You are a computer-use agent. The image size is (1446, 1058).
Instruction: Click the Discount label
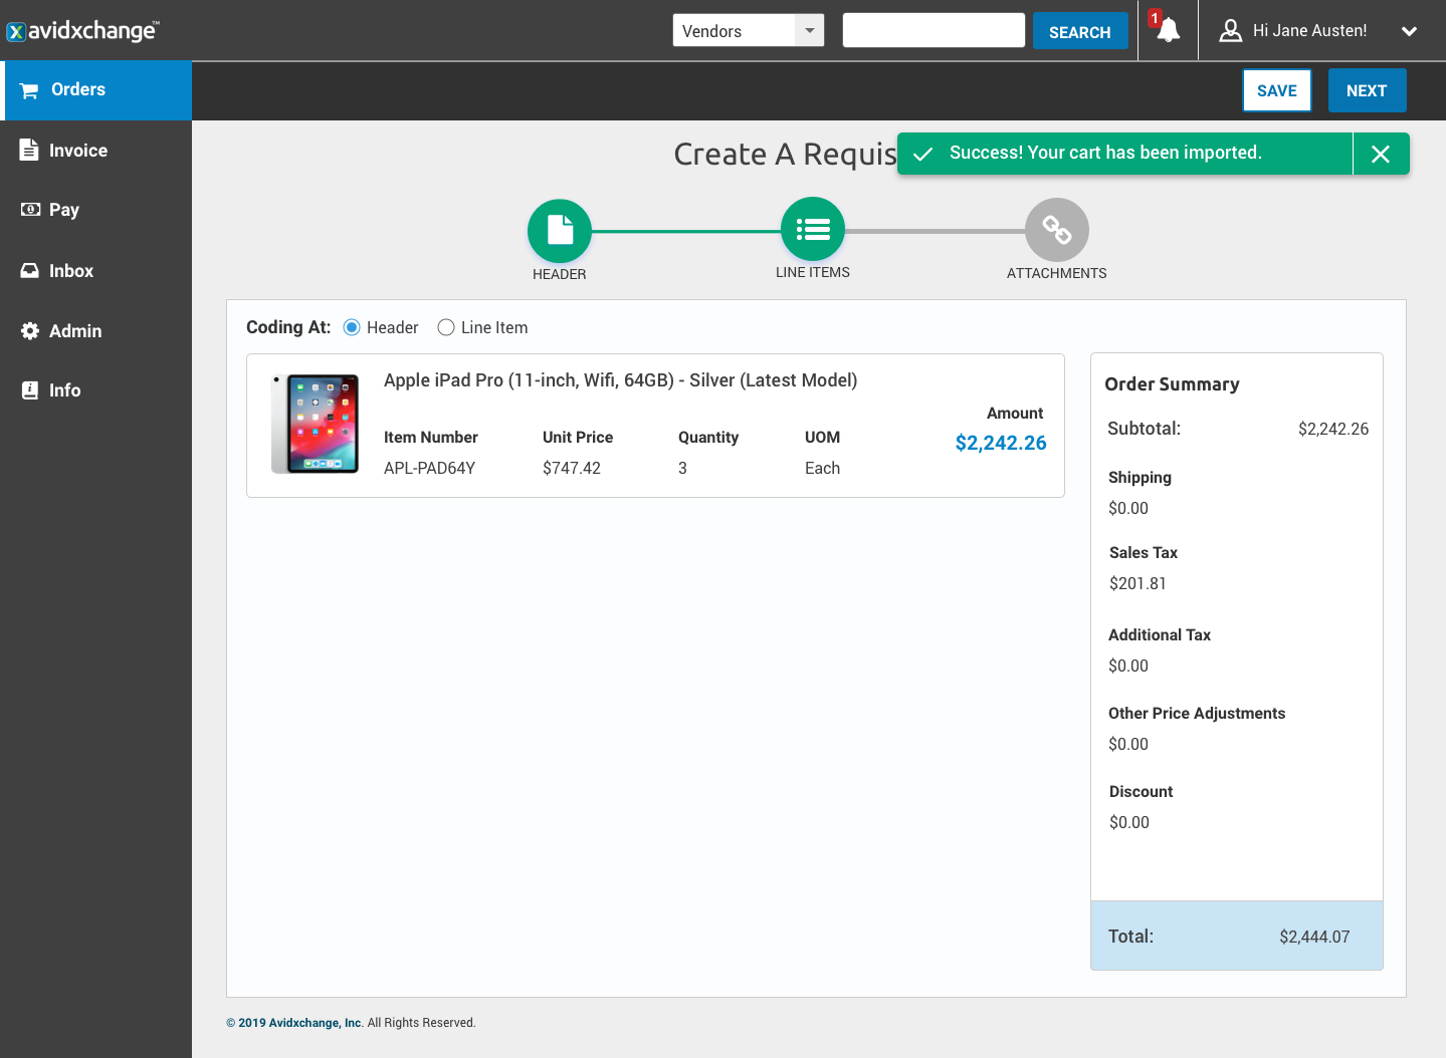(1140, 791)
